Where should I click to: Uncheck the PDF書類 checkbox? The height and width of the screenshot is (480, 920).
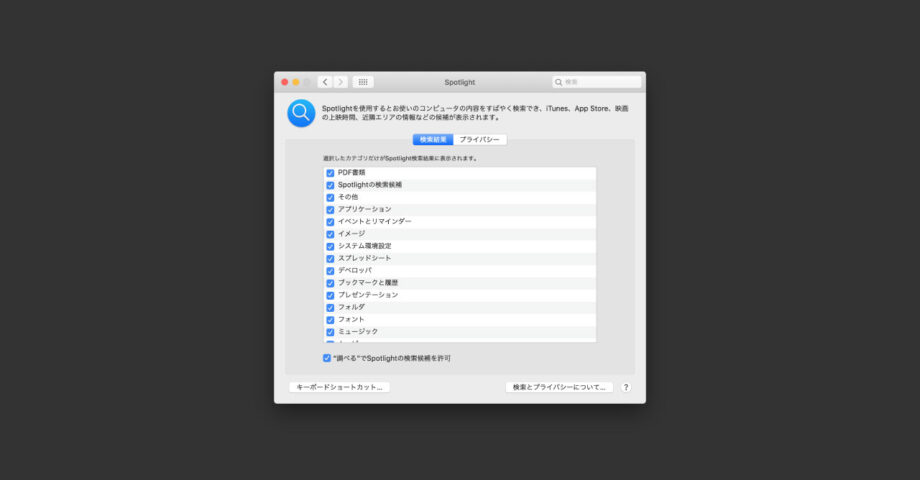330,173
